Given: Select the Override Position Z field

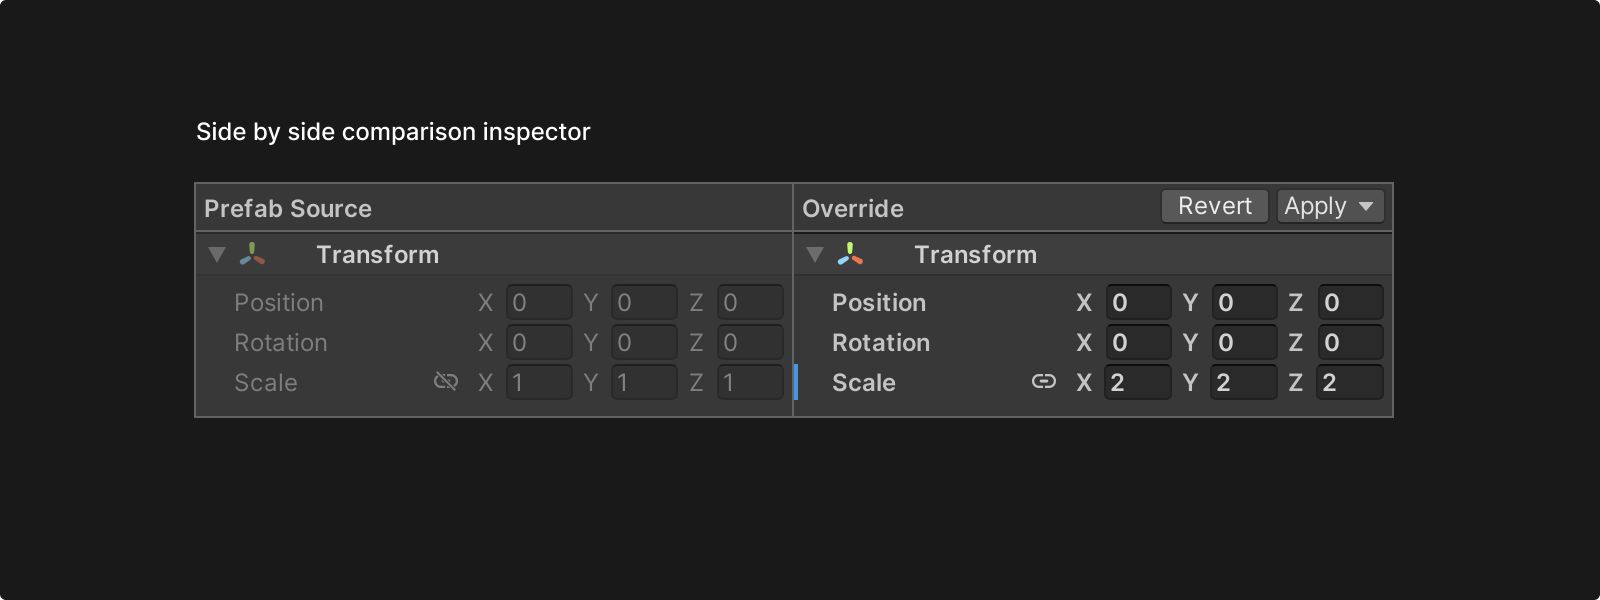Looking at the screenshot, I should [1350, 303].
